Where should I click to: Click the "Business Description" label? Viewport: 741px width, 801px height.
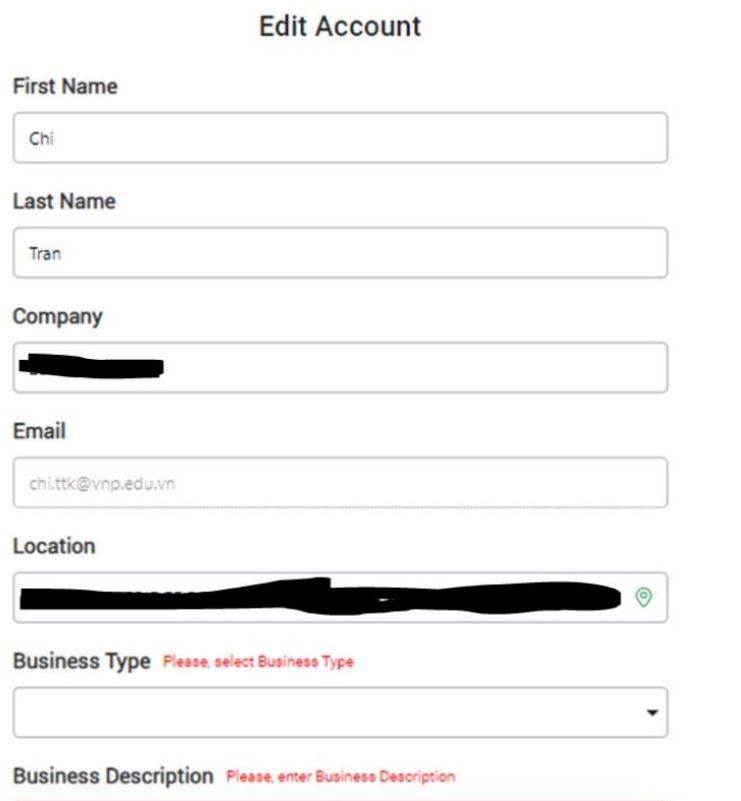(113, 776)
